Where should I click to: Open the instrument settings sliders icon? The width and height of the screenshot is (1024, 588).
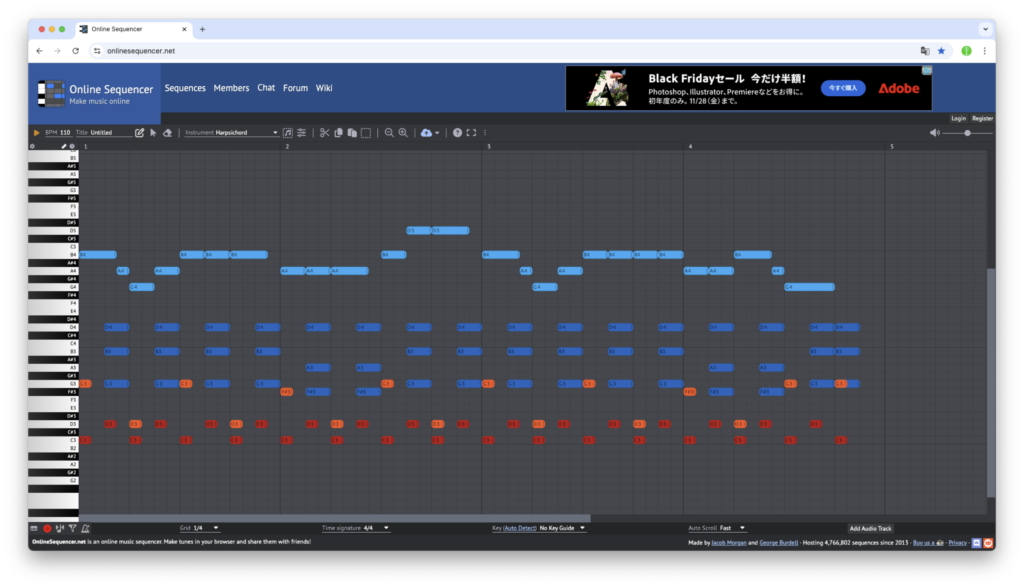pos(301,132)
